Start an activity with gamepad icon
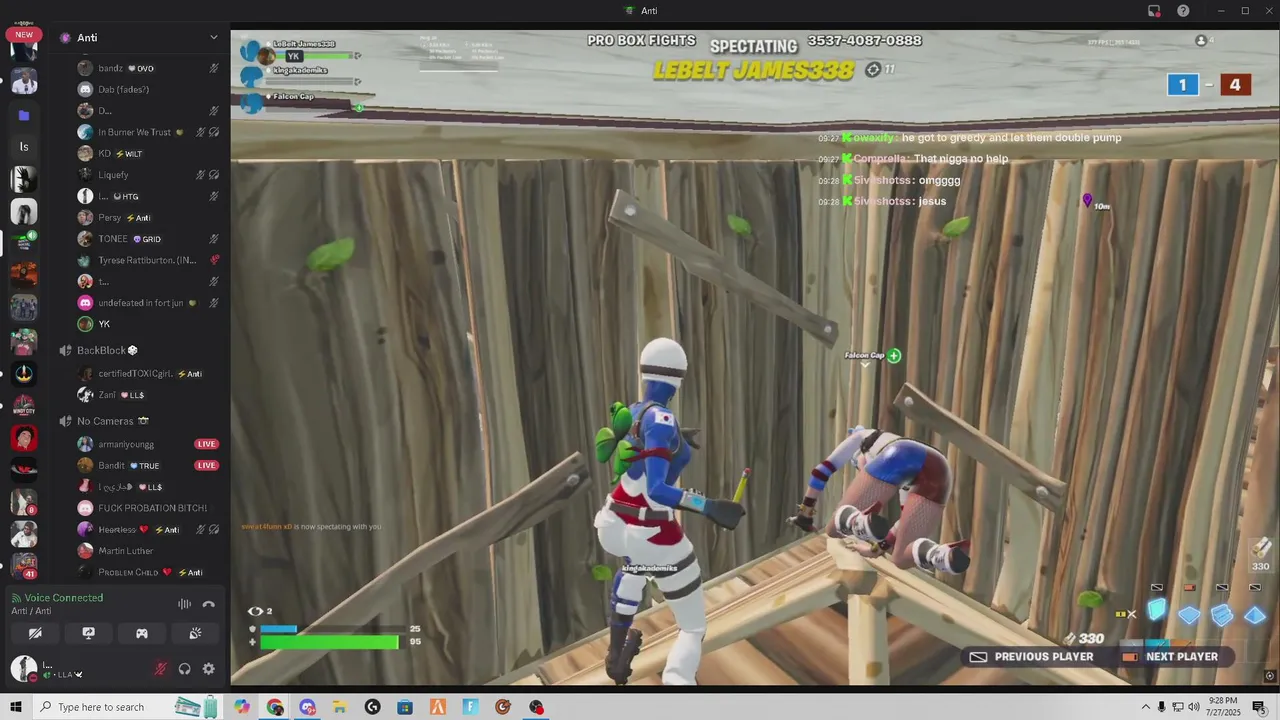Screen dimensions: 1280x720 [142, 633]
